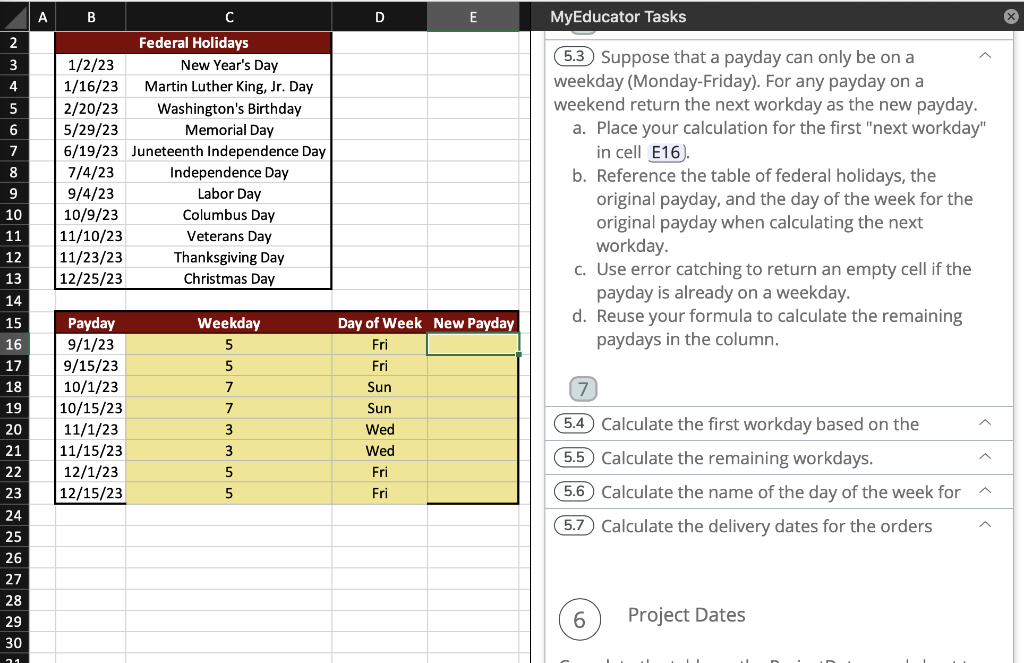Close the MyEducator Tasks panel
The image size is (1024, 663).
(x=1009, y=15)
